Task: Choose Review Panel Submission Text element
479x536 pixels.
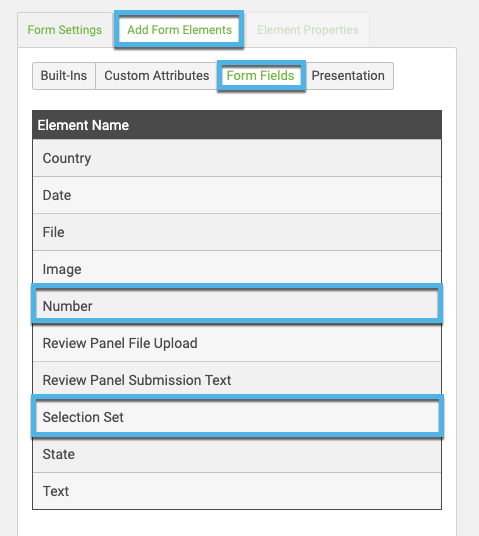Action: [x=237, y=379]
